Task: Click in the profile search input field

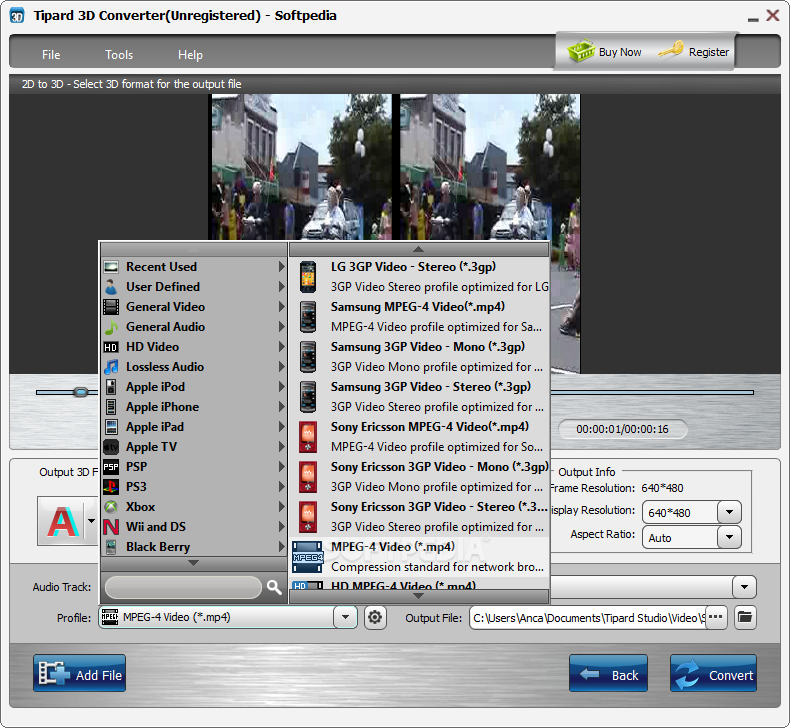Action: click(x=183, y=587)
